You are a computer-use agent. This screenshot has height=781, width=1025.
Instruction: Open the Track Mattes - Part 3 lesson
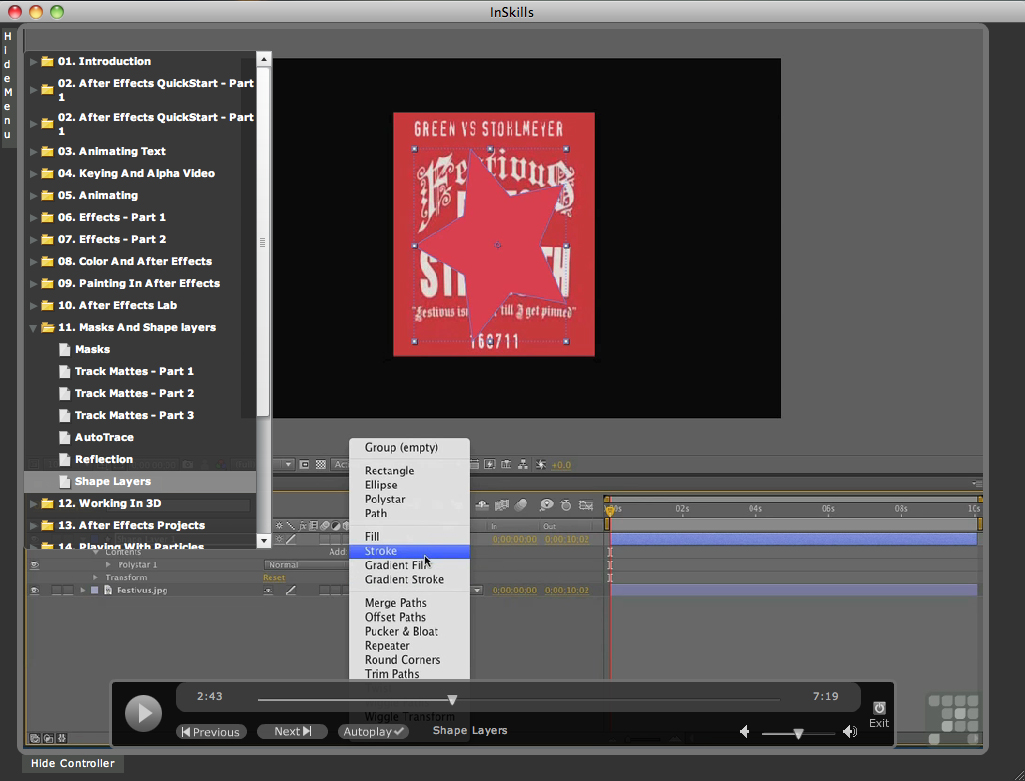(134, 416)
